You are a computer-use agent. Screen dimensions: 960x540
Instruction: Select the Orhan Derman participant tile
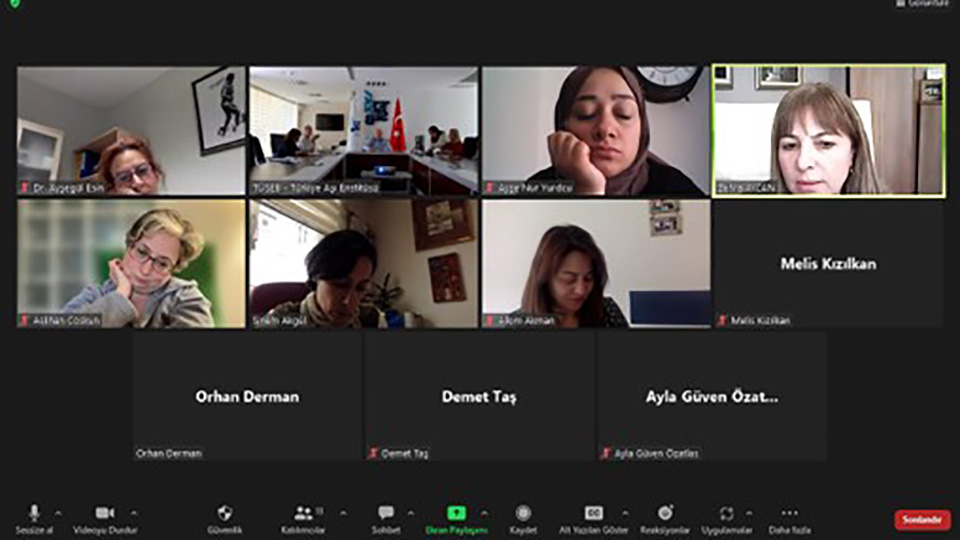247,396
